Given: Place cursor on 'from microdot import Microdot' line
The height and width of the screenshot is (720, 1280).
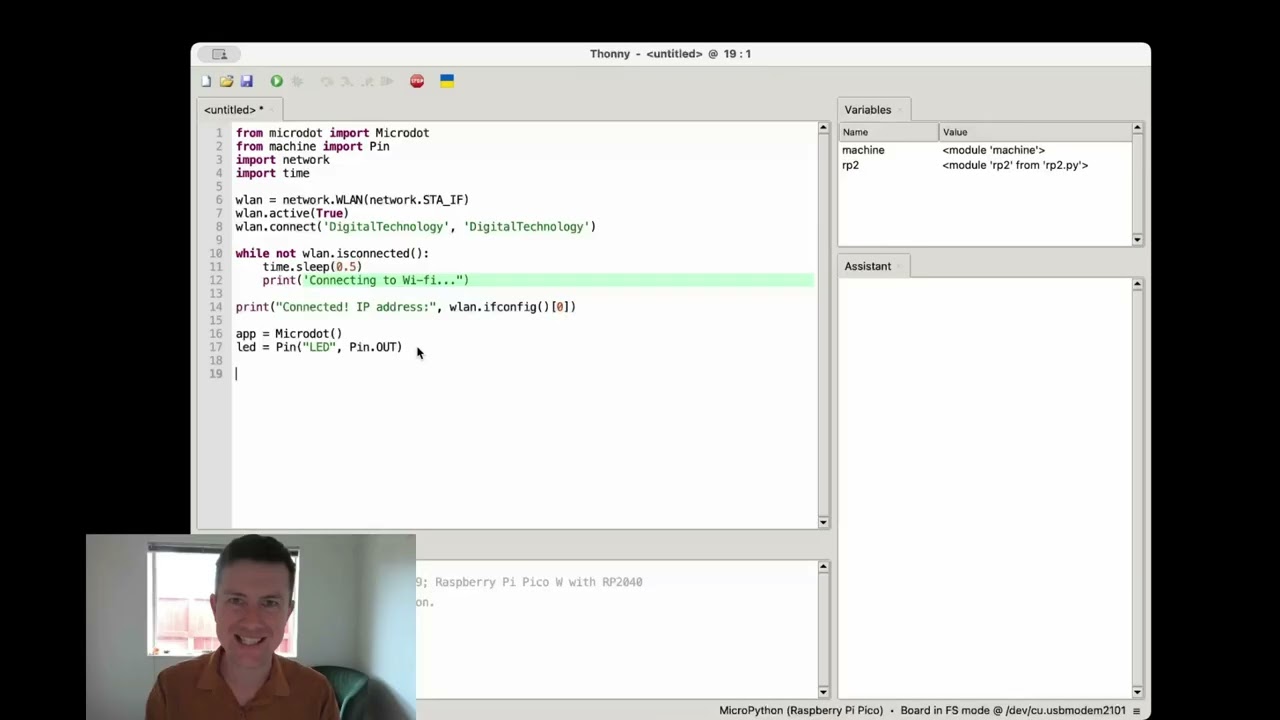Looking at the screenshot, I should [332, 133].
